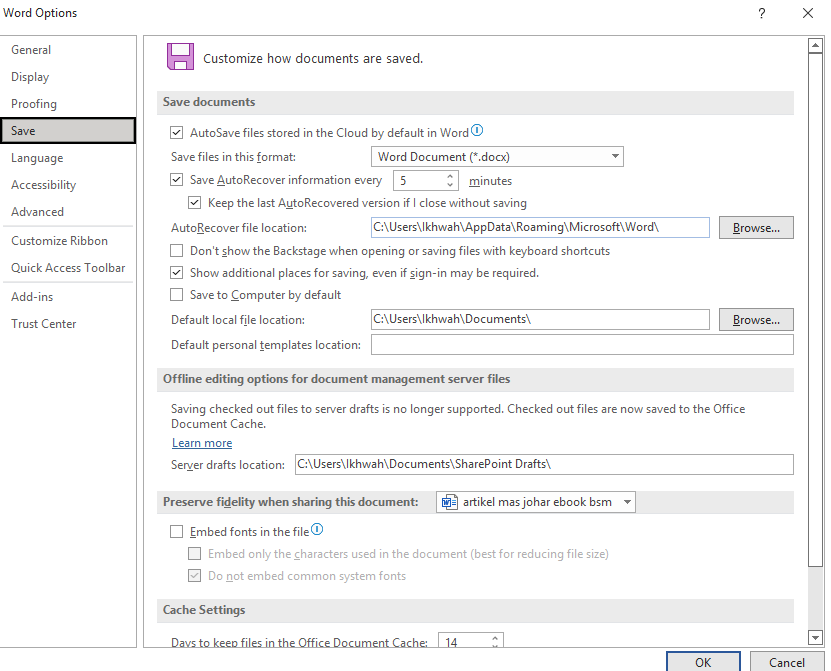Uncheck Keep the last AutoRecovered version

pos(195,202)
